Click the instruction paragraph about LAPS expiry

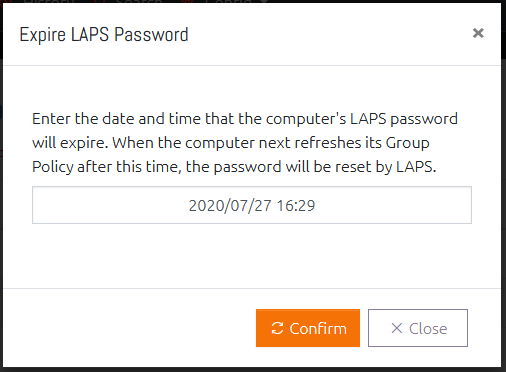(245, 143)
